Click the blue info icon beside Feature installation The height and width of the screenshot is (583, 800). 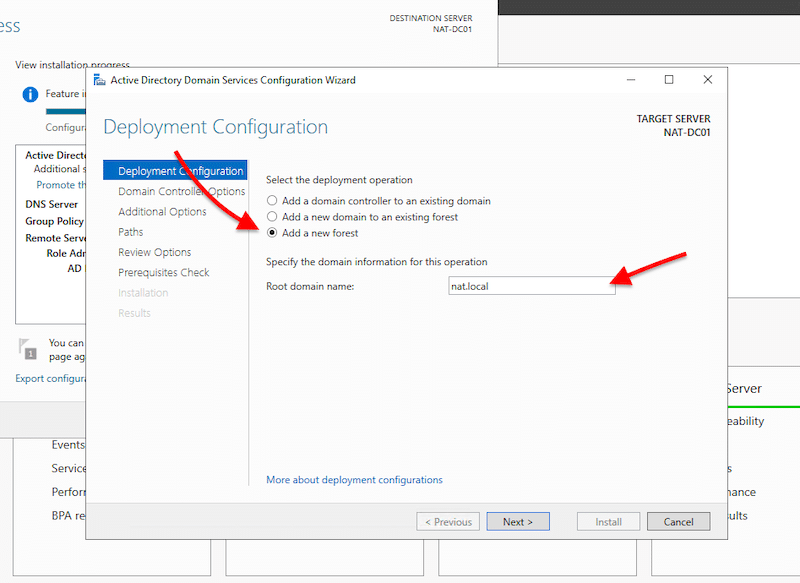(x=30, y=94)
